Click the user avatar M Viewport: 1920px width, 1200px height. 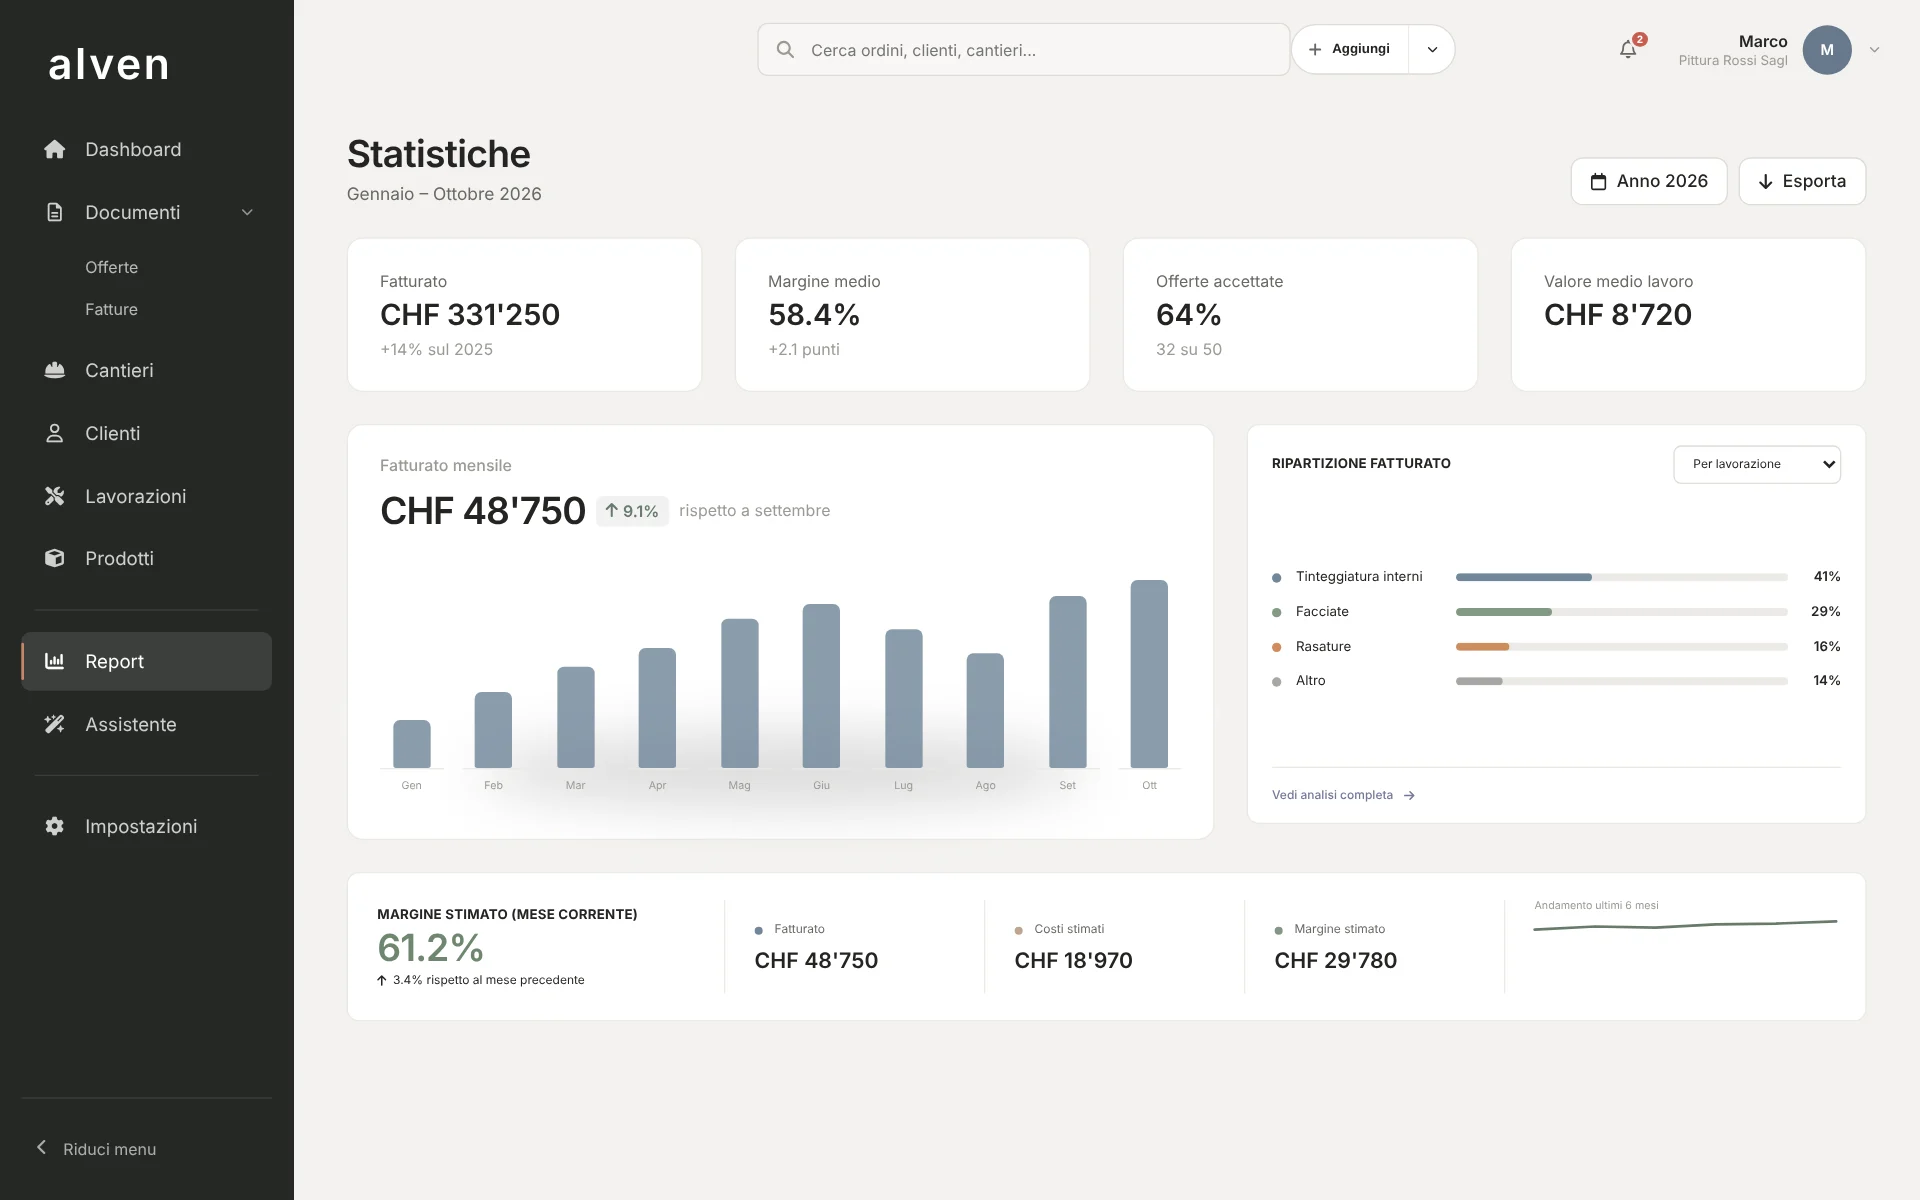coord(1827,50)
